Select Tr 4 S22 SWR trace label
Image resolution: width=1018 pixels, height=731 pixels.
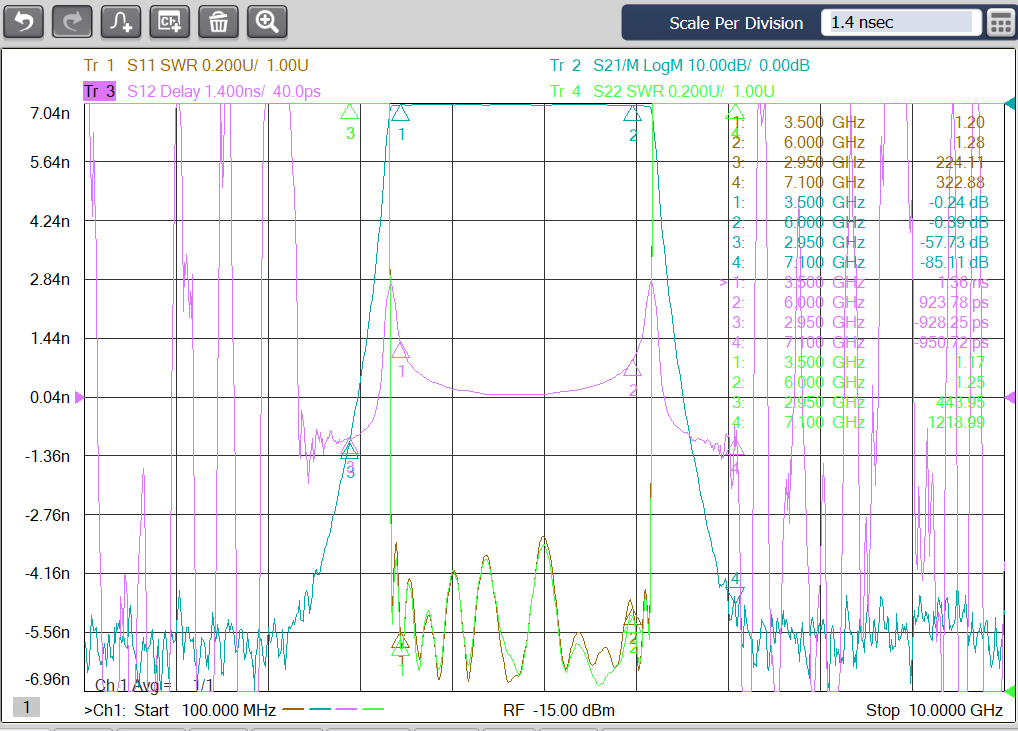(x=662, y=92)
